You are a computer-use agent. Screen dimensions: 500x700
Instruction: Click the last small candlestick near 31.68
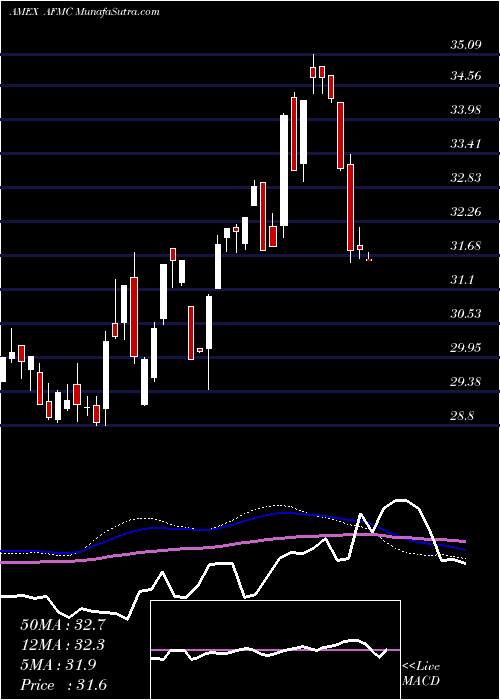coord(369,258)
